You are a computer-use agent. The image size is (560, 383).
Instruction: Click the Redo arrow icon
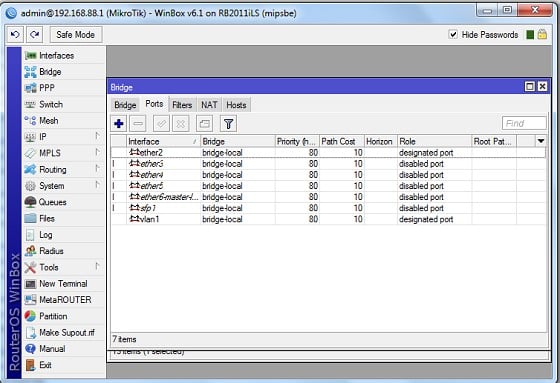coord(34,35)
